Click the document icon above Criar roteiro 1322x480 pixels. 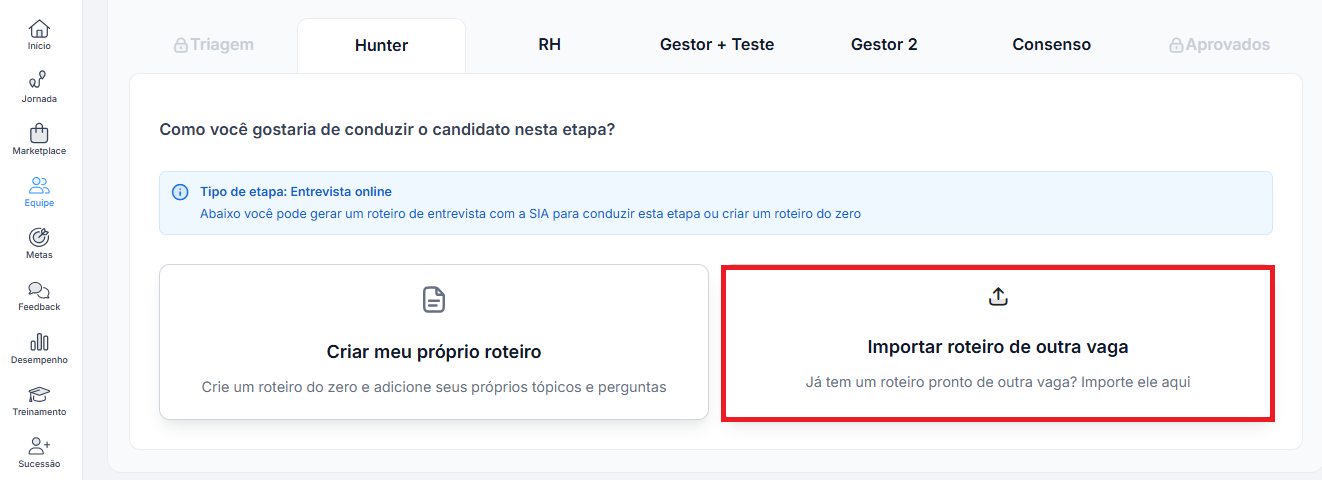click(434, 299)
